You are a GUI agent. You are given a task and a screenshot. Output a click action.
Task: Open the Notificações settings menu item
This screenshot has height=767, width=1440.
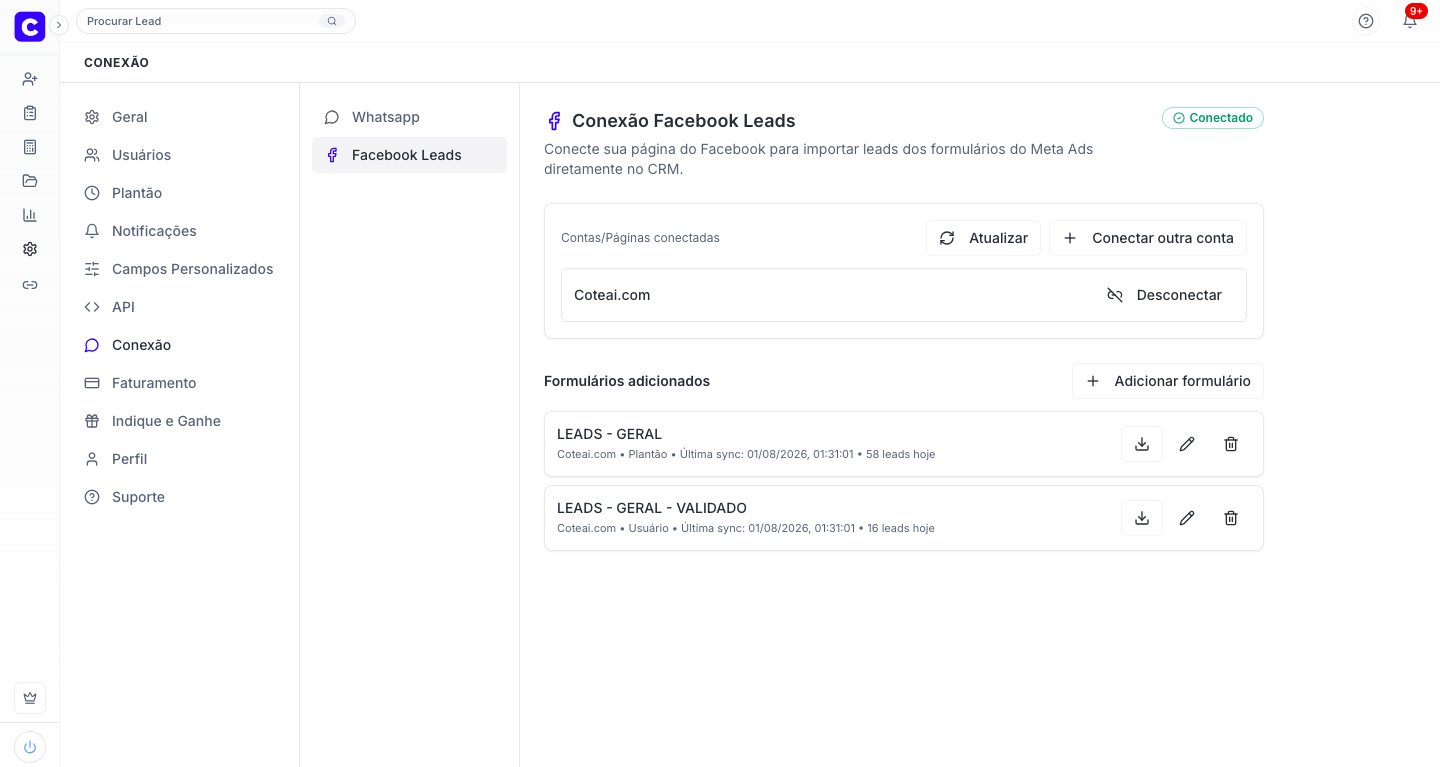pyautogui.click(x=180, y=231)
